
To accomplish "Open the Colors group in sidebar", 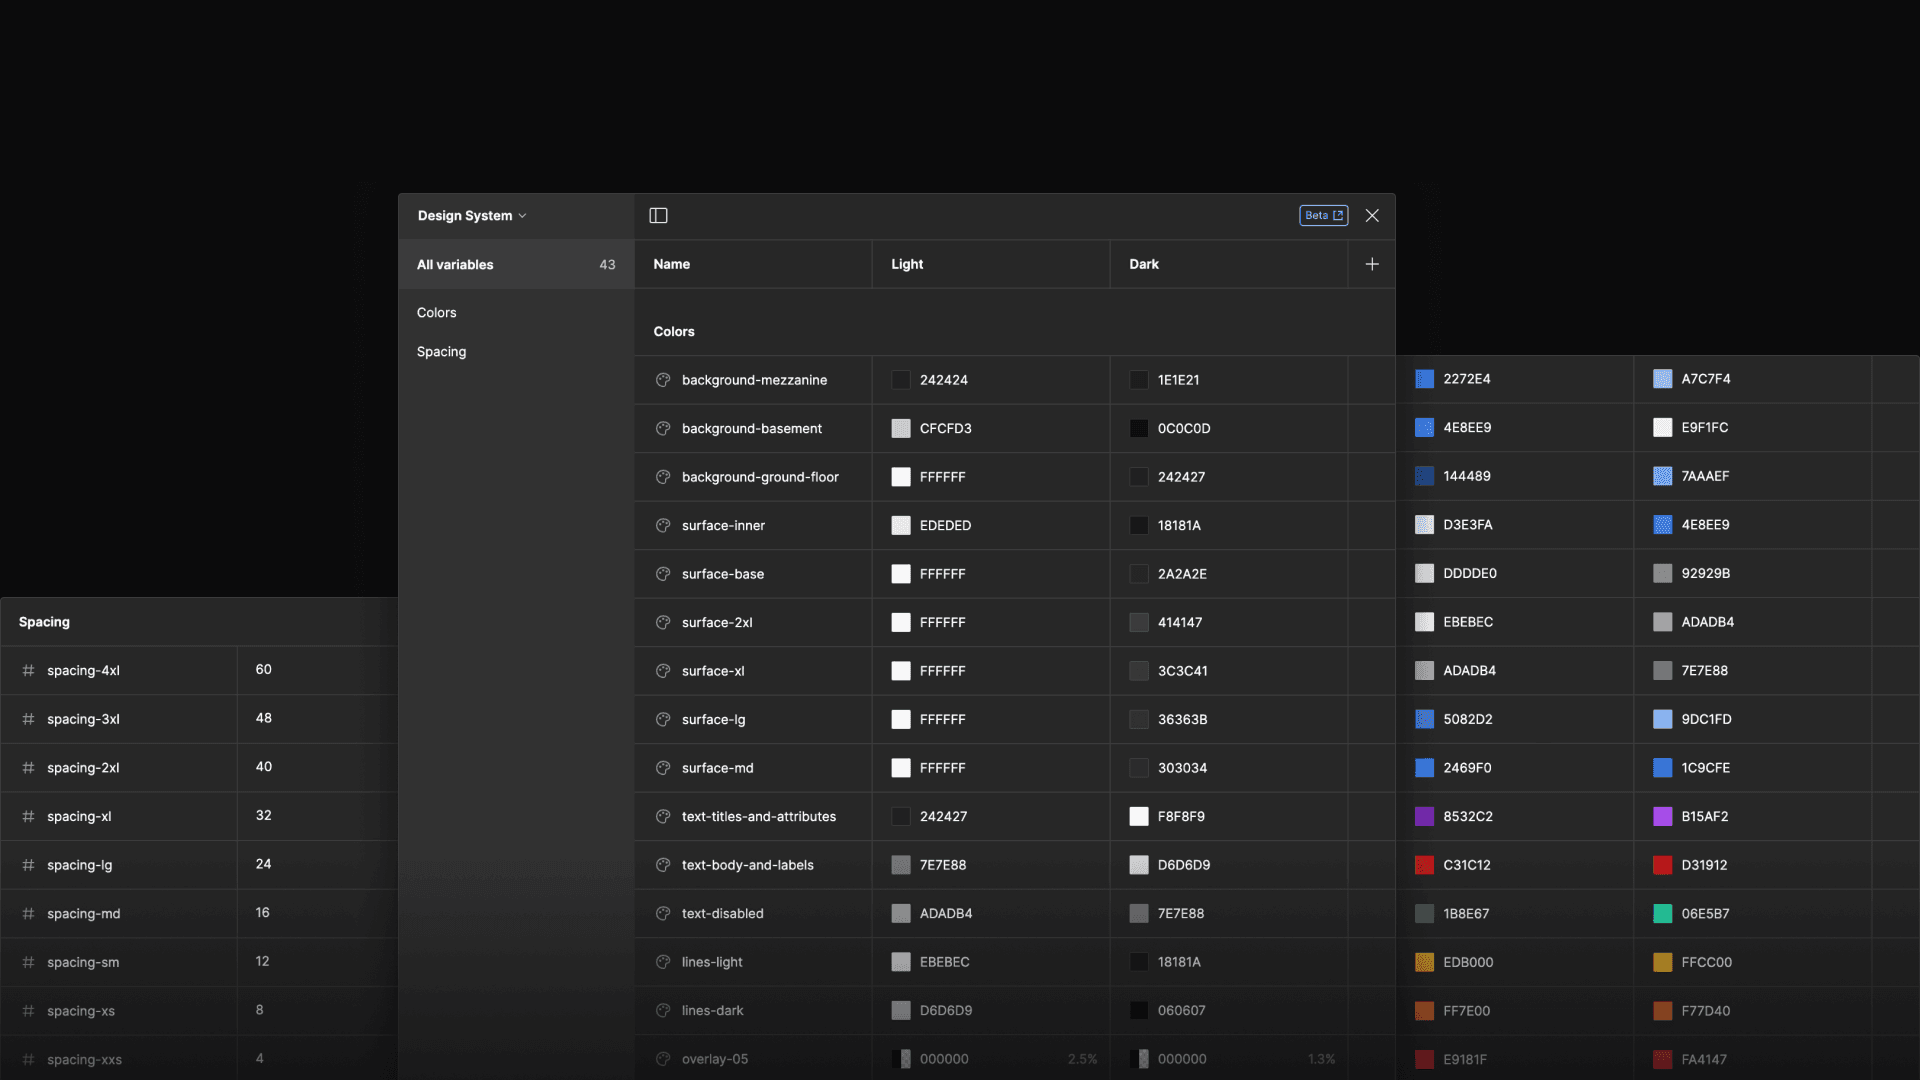I will [x=436, y=312].
